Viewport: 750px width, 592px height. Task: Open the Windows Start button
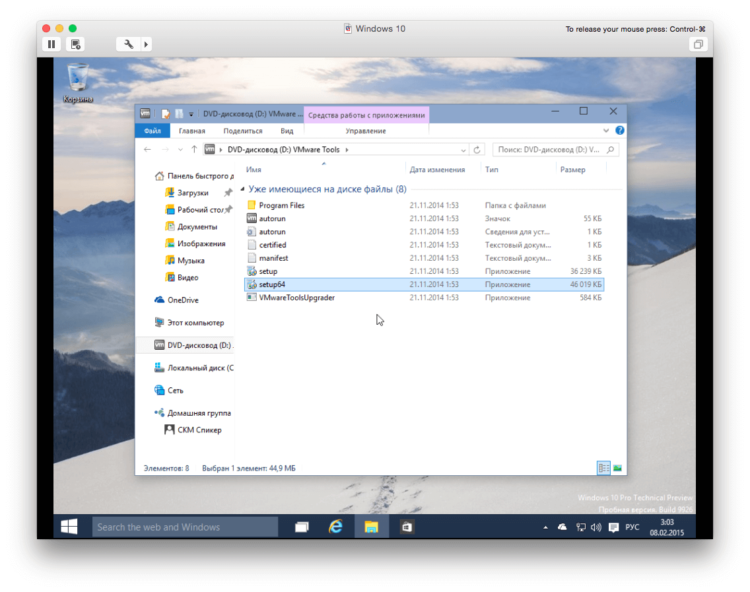pyautogui.click(x=69, y=526)
